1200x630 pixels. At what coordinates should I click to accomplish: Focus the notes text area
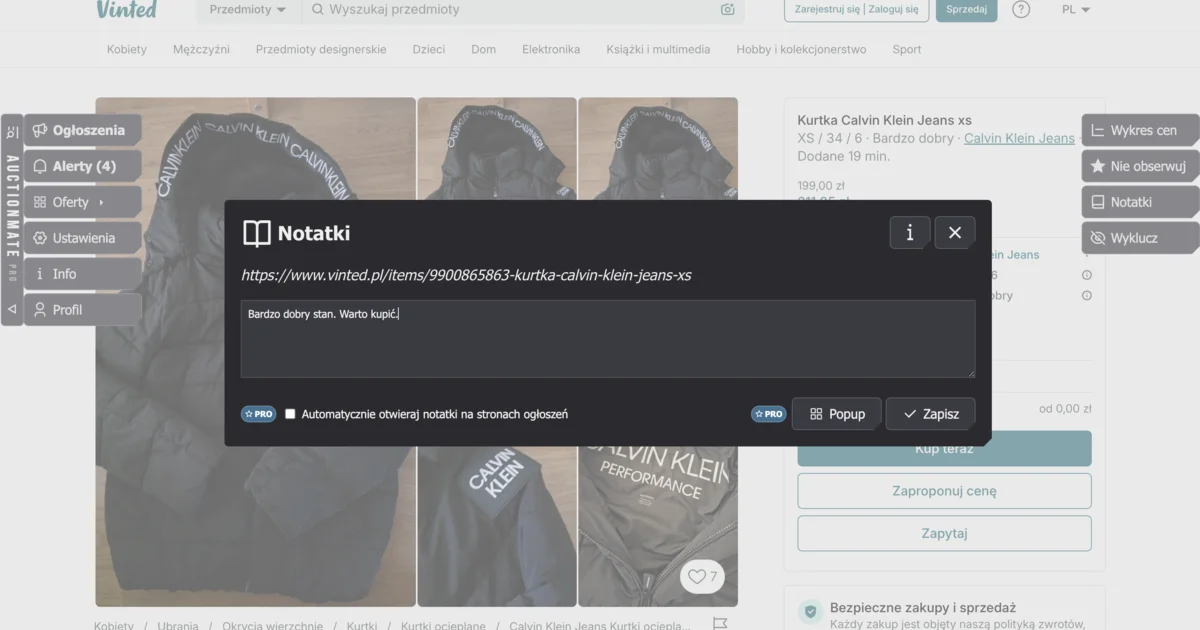click(608, 339)
